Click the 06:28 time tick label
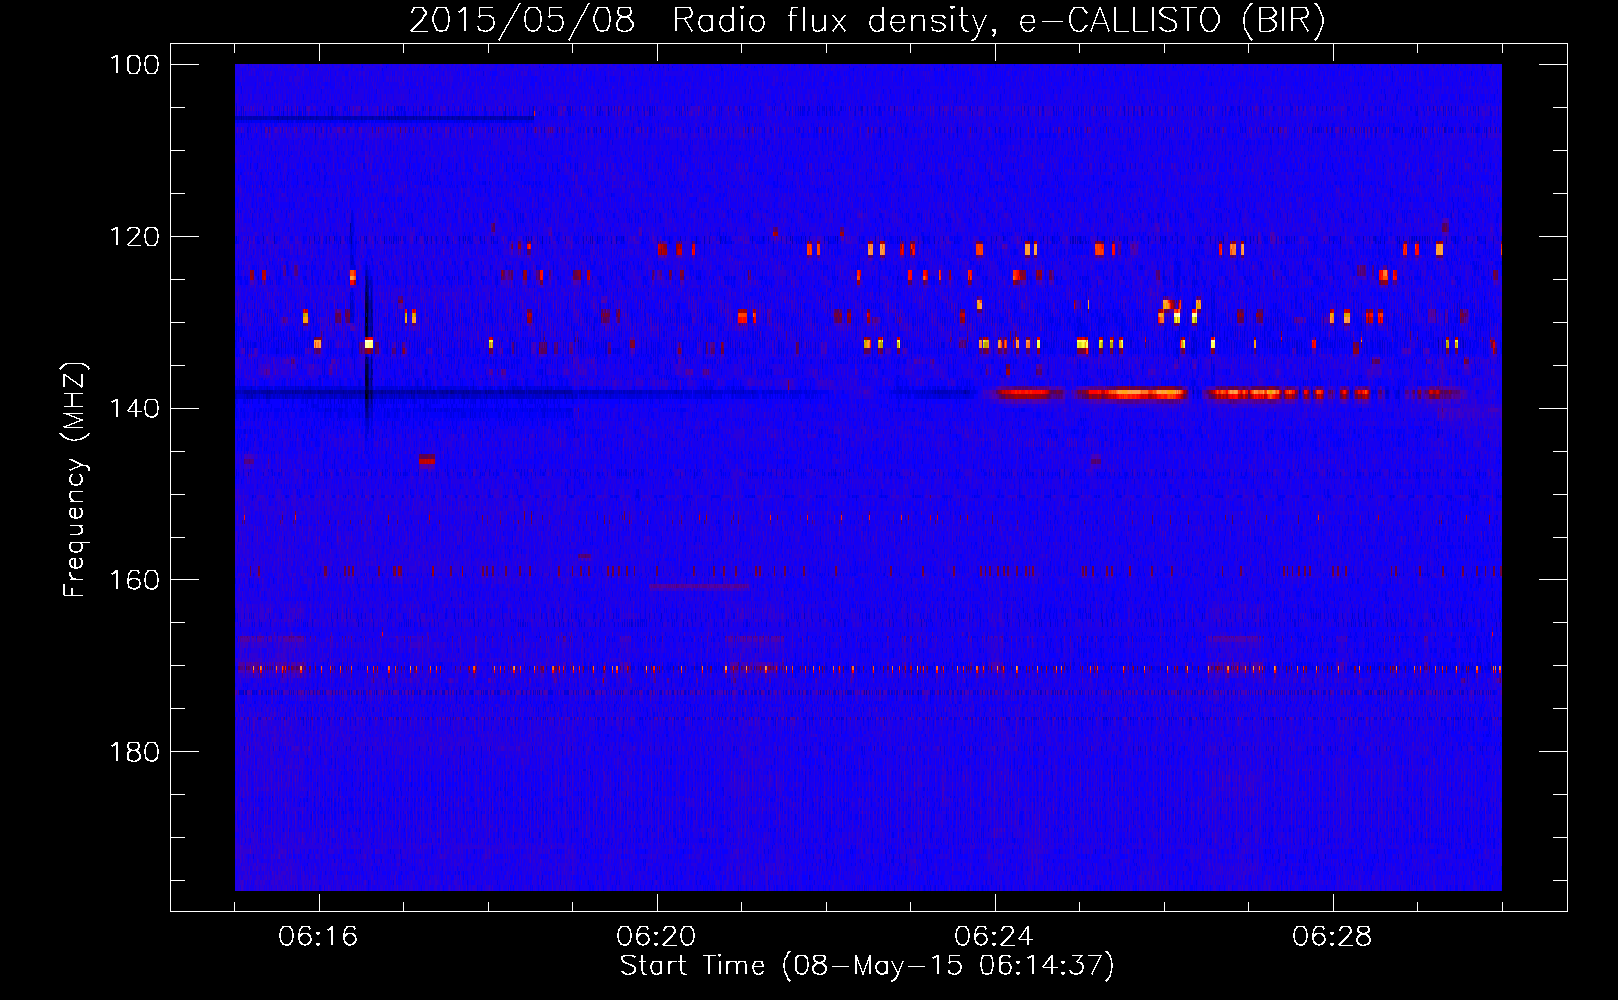This screenshot has width=1618, height=1000. coord(1332,937)
